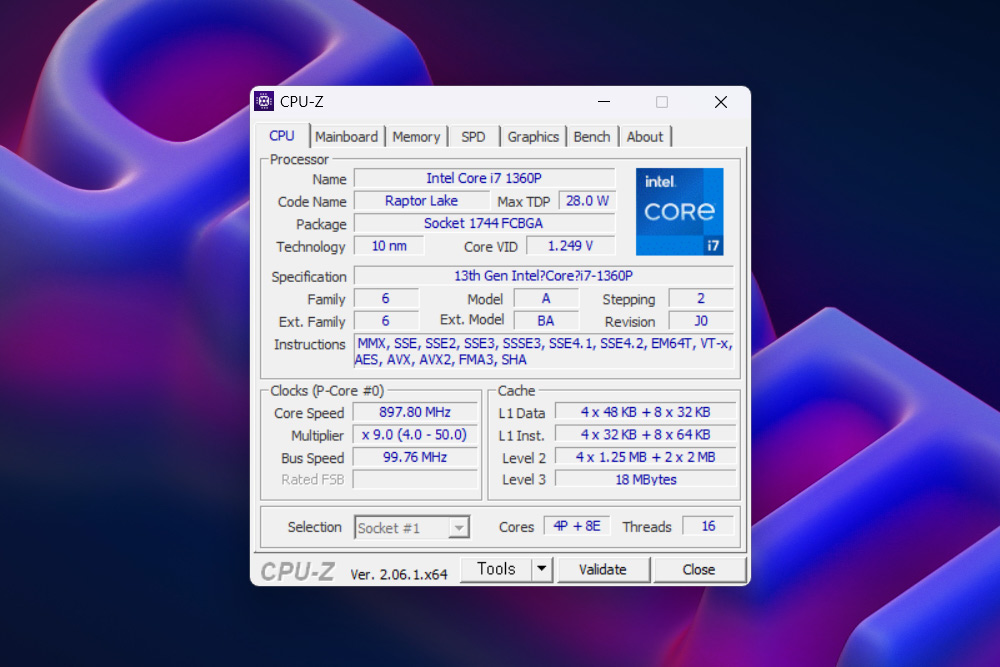Click the Bus Speed value 99.76 MHz
1000x667 pixels.
(415, 458)
